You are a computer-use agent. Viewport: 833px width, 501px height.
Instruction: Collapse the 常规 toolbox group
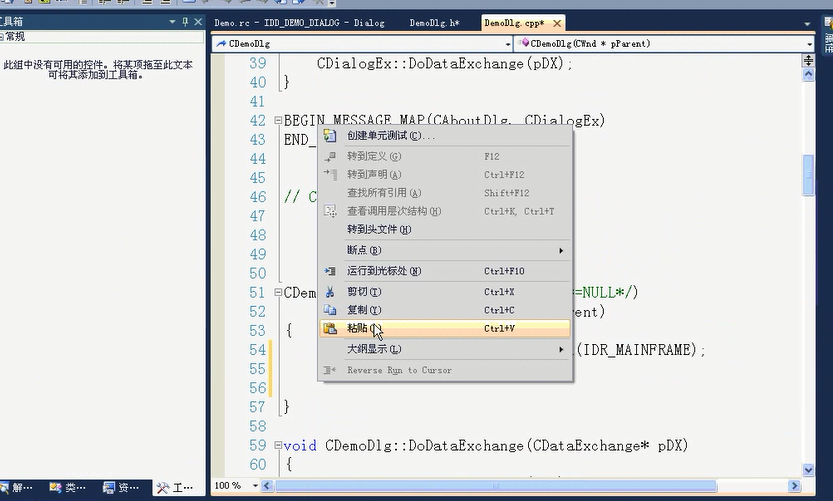[x=2, y=37]
